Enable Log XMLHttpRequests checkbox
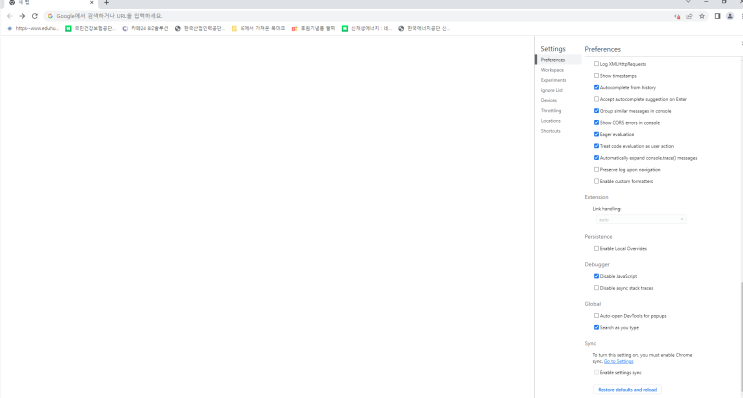Screen dimensions: 743x398 (x=597, y=63)
